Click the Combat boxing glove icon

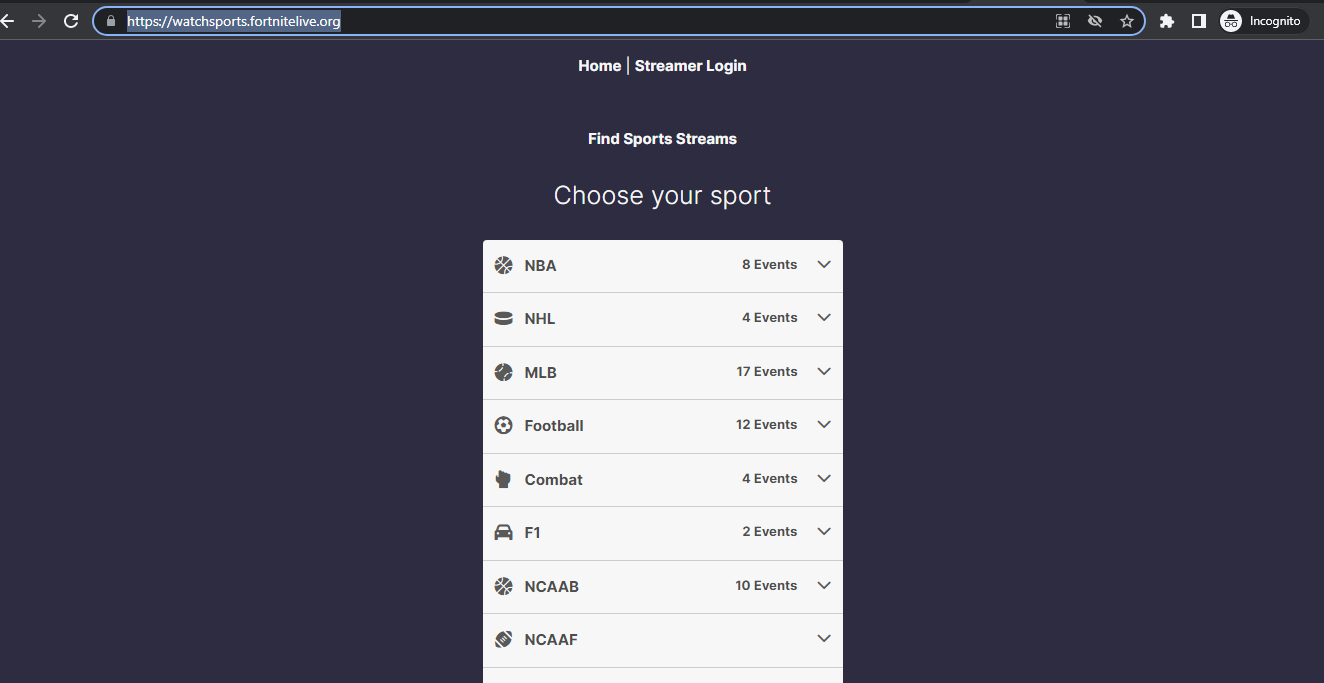coord(503,478)
